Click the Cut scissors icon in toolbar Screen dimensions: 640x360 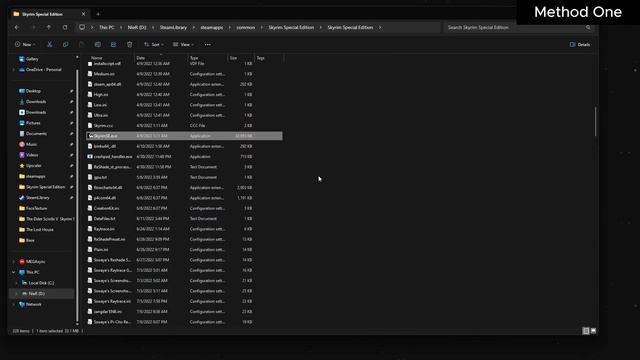coord(49,44)
